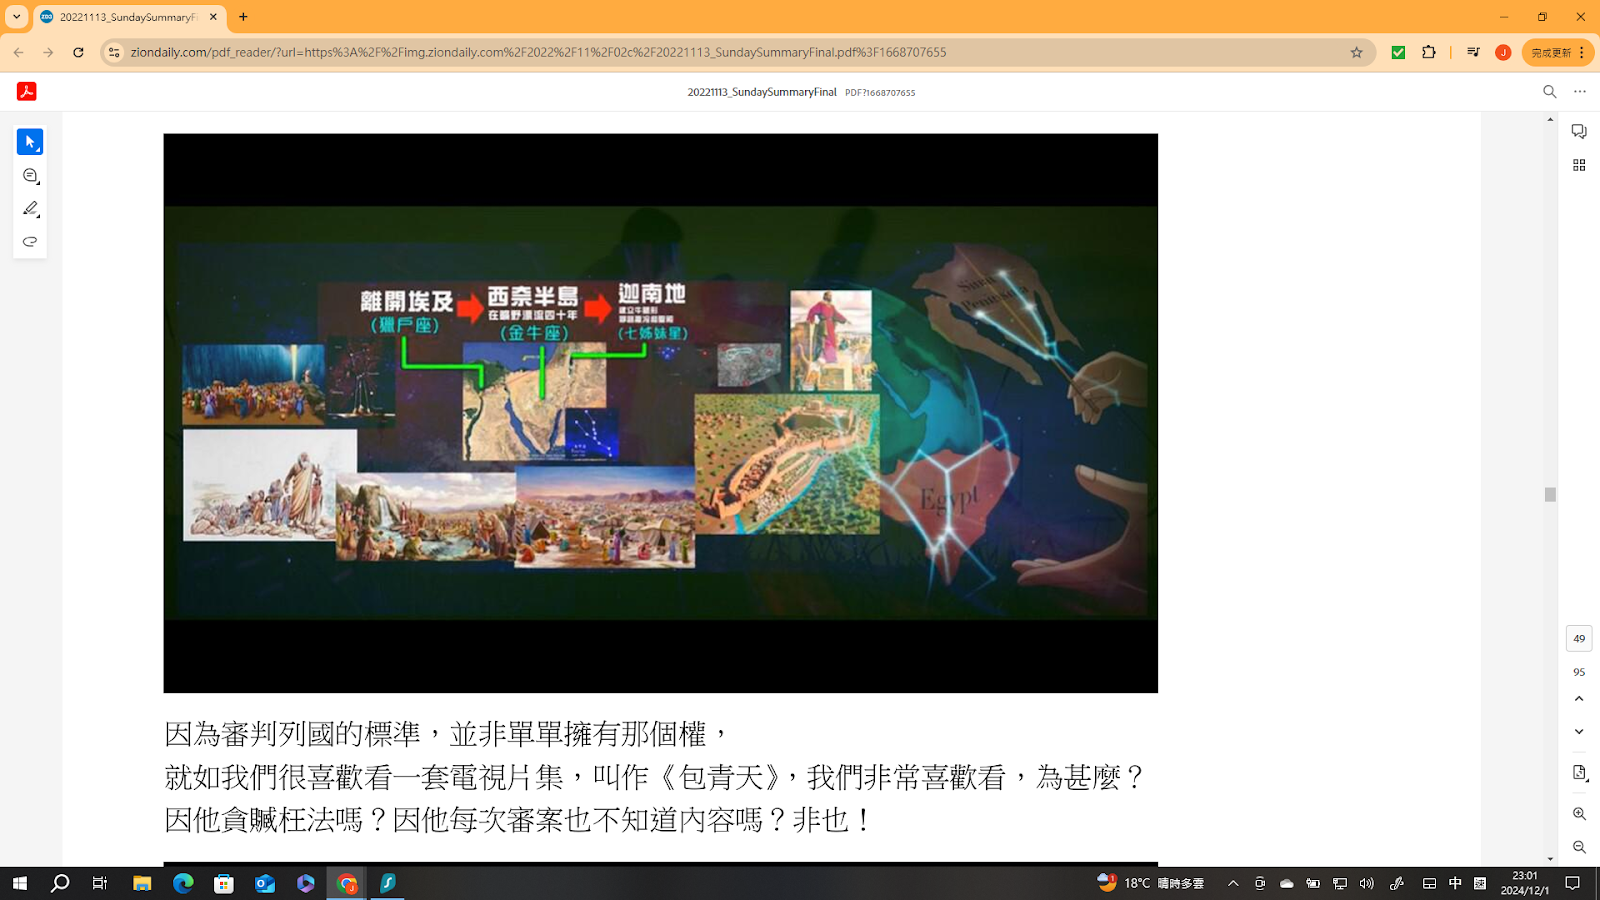This screenshot has width=1600, height=900.
Task: Click the green checkmark extension icon
Action: (x=1398, y=52)
